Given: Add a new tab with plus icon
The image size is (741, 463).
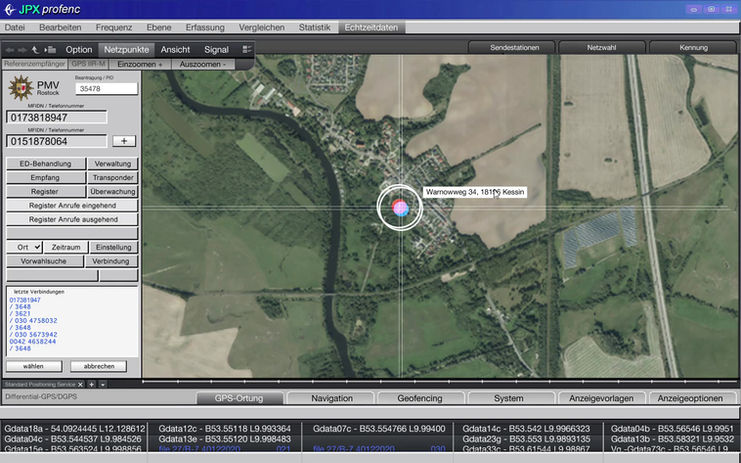Looking at the screenshot, I should (92, 385).
